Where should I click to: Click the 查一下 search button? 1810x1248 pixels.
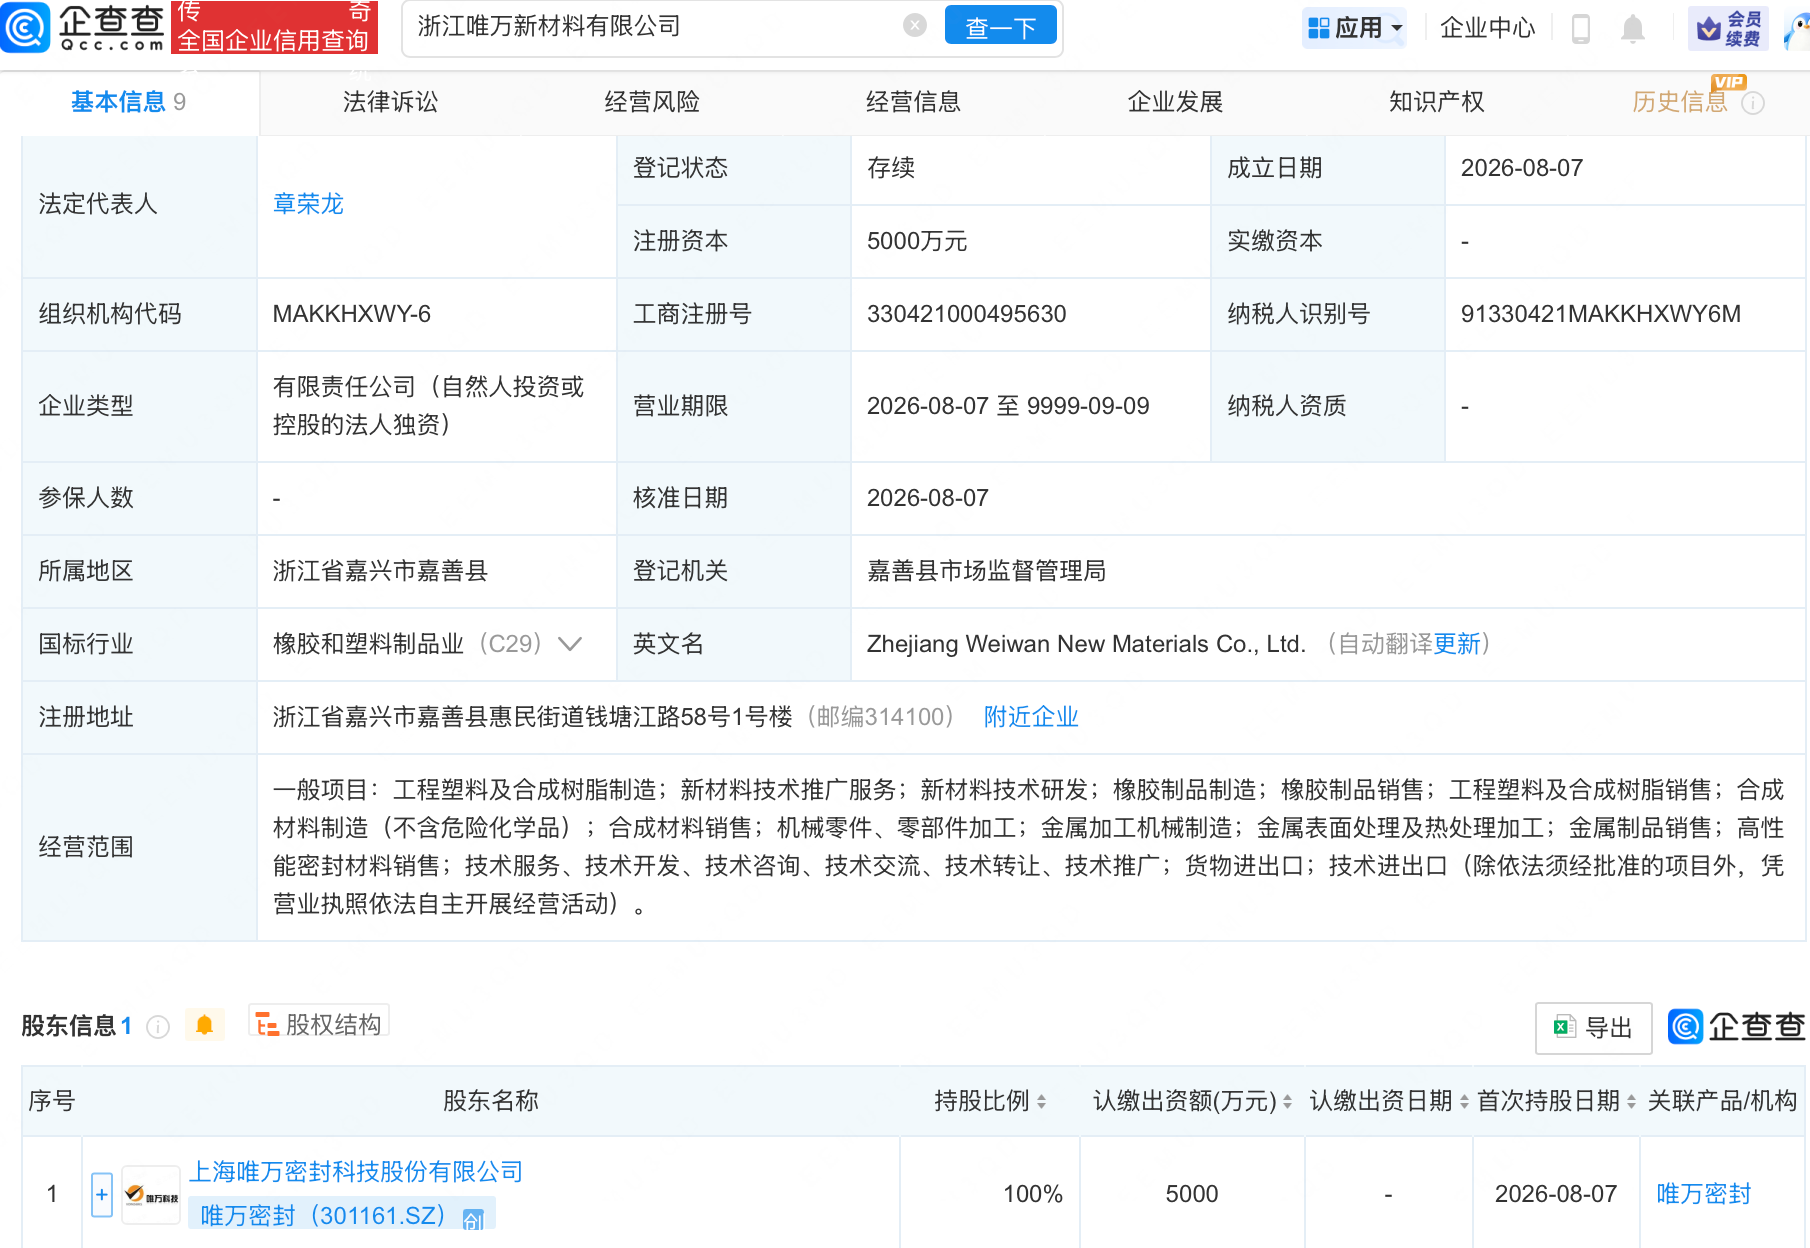(1000, 26)
